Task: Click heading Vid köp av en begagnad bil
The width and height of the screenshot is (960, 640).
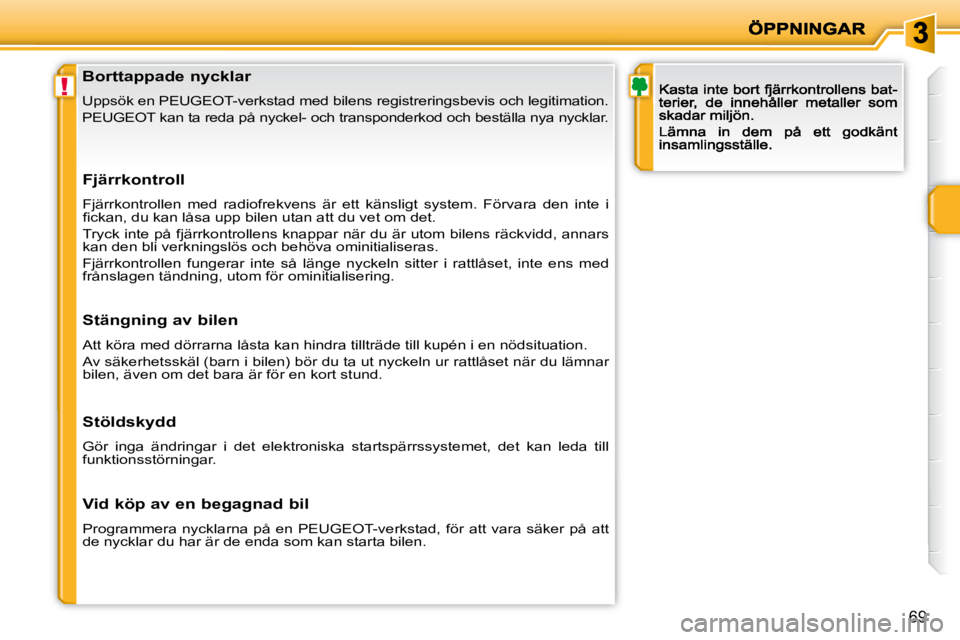Action: click(x=195, y=504)
